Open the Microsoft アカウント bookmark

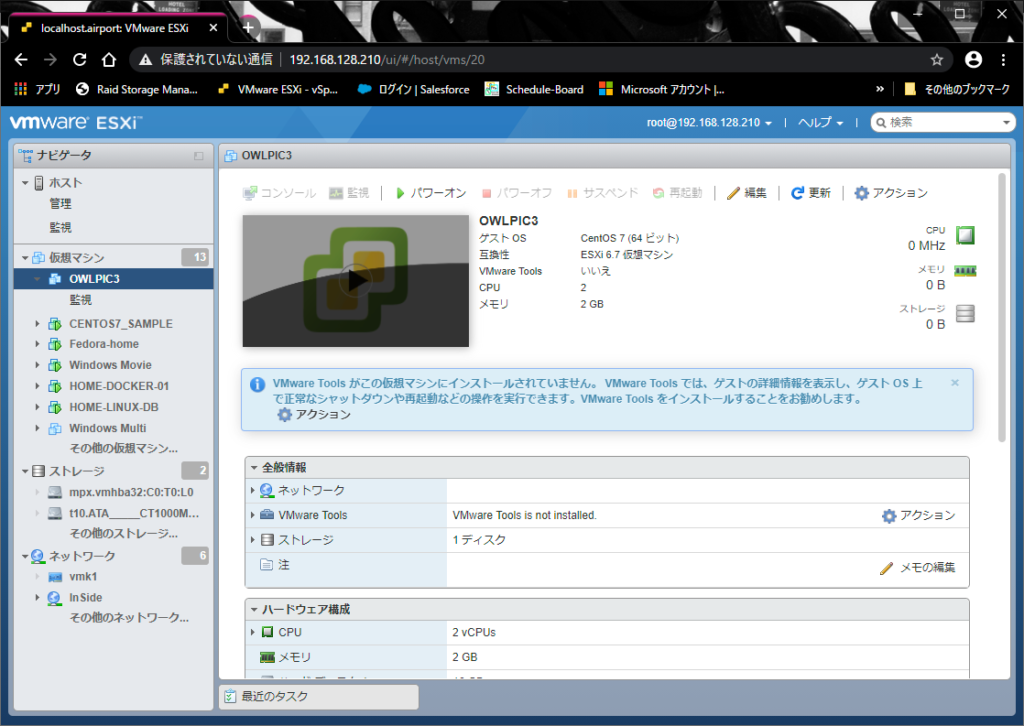662,89
